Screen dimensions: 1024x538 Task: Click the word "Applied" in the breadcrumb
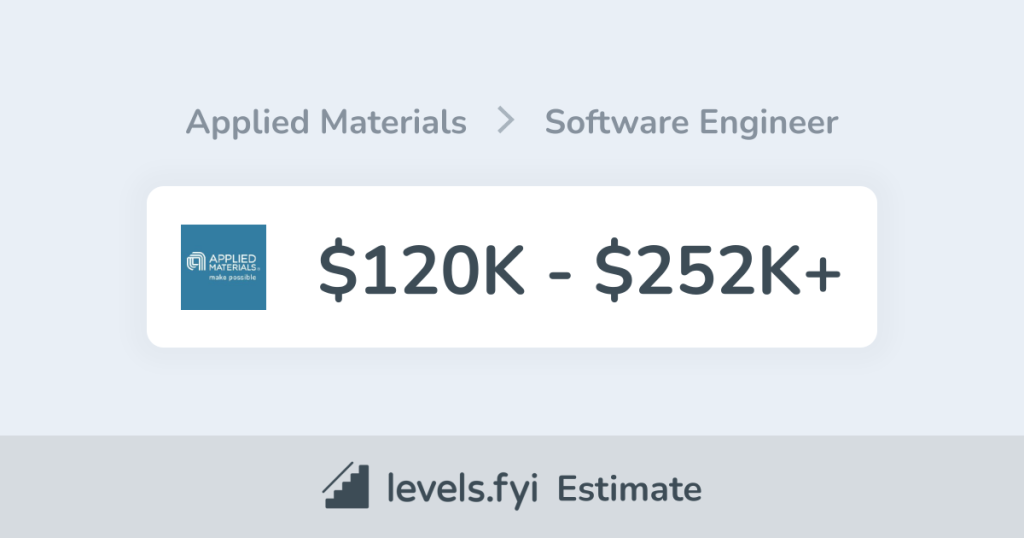click(x=248, y=122)
